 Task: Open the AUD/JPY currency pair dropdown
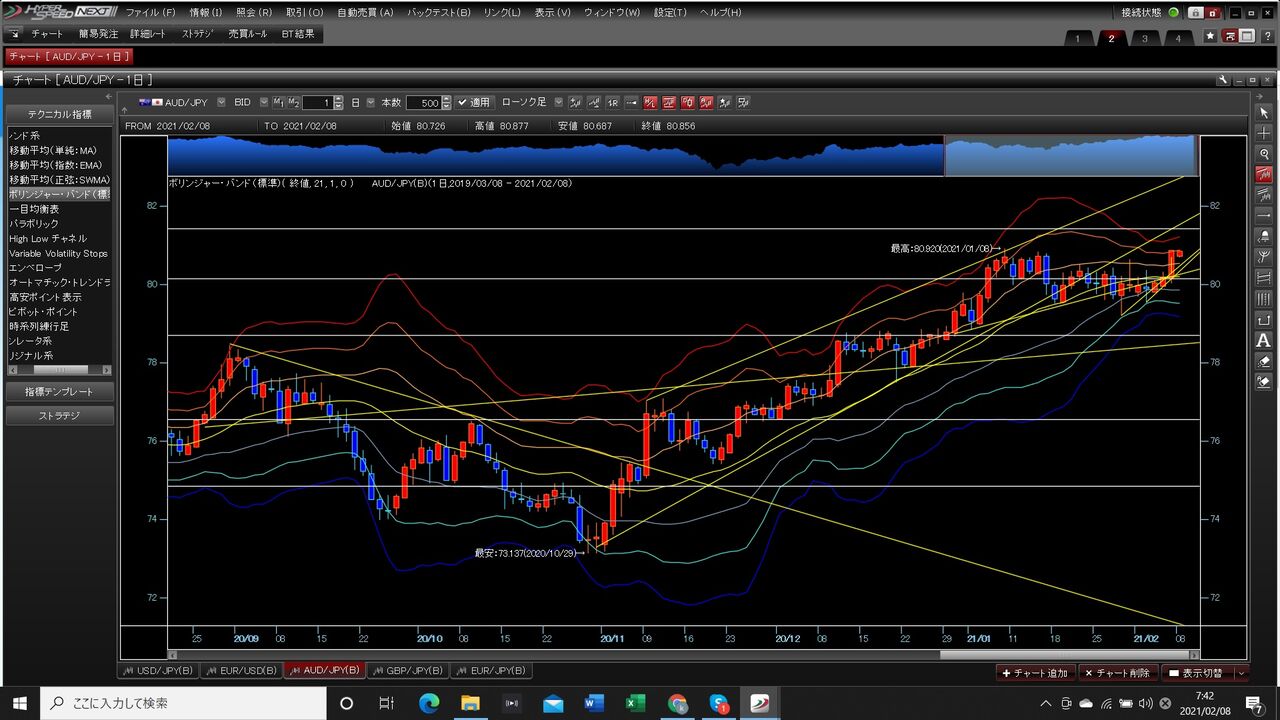pos(221,102)
